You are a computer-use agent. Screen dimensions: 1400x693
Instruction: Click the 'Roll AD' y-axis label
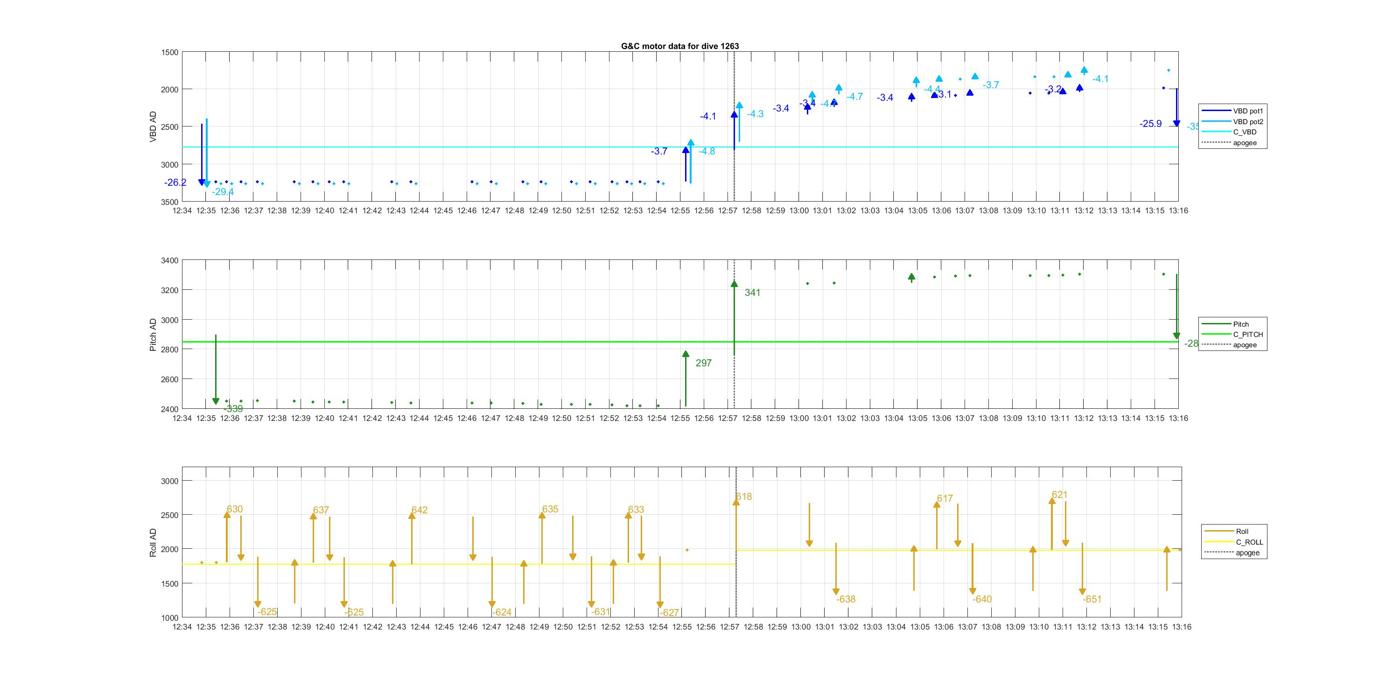(x=153, y=542)
